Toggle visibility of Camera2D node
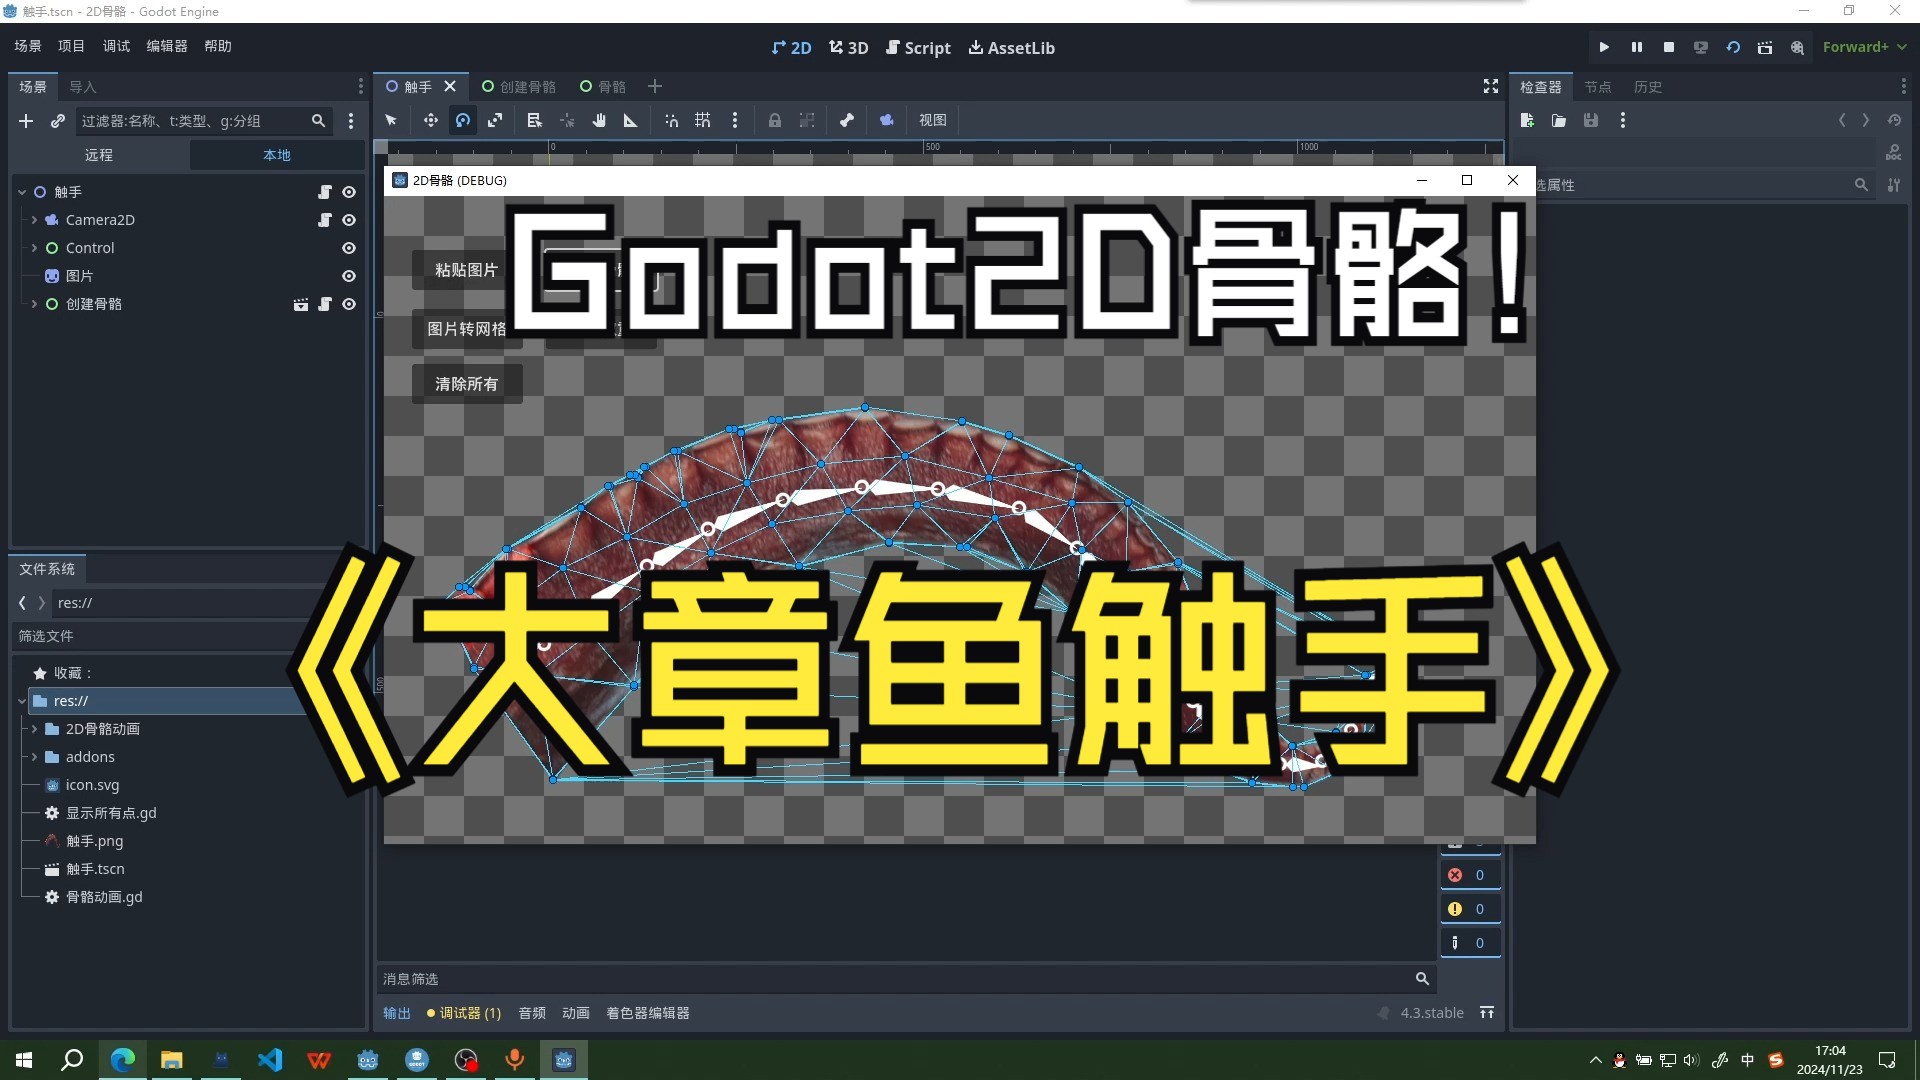 [x=349, y=220]
